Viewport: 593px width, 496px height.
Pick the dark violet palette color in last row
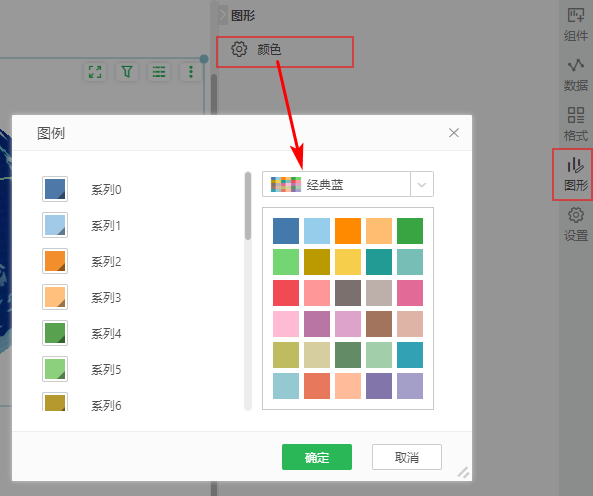pos(379,386)
